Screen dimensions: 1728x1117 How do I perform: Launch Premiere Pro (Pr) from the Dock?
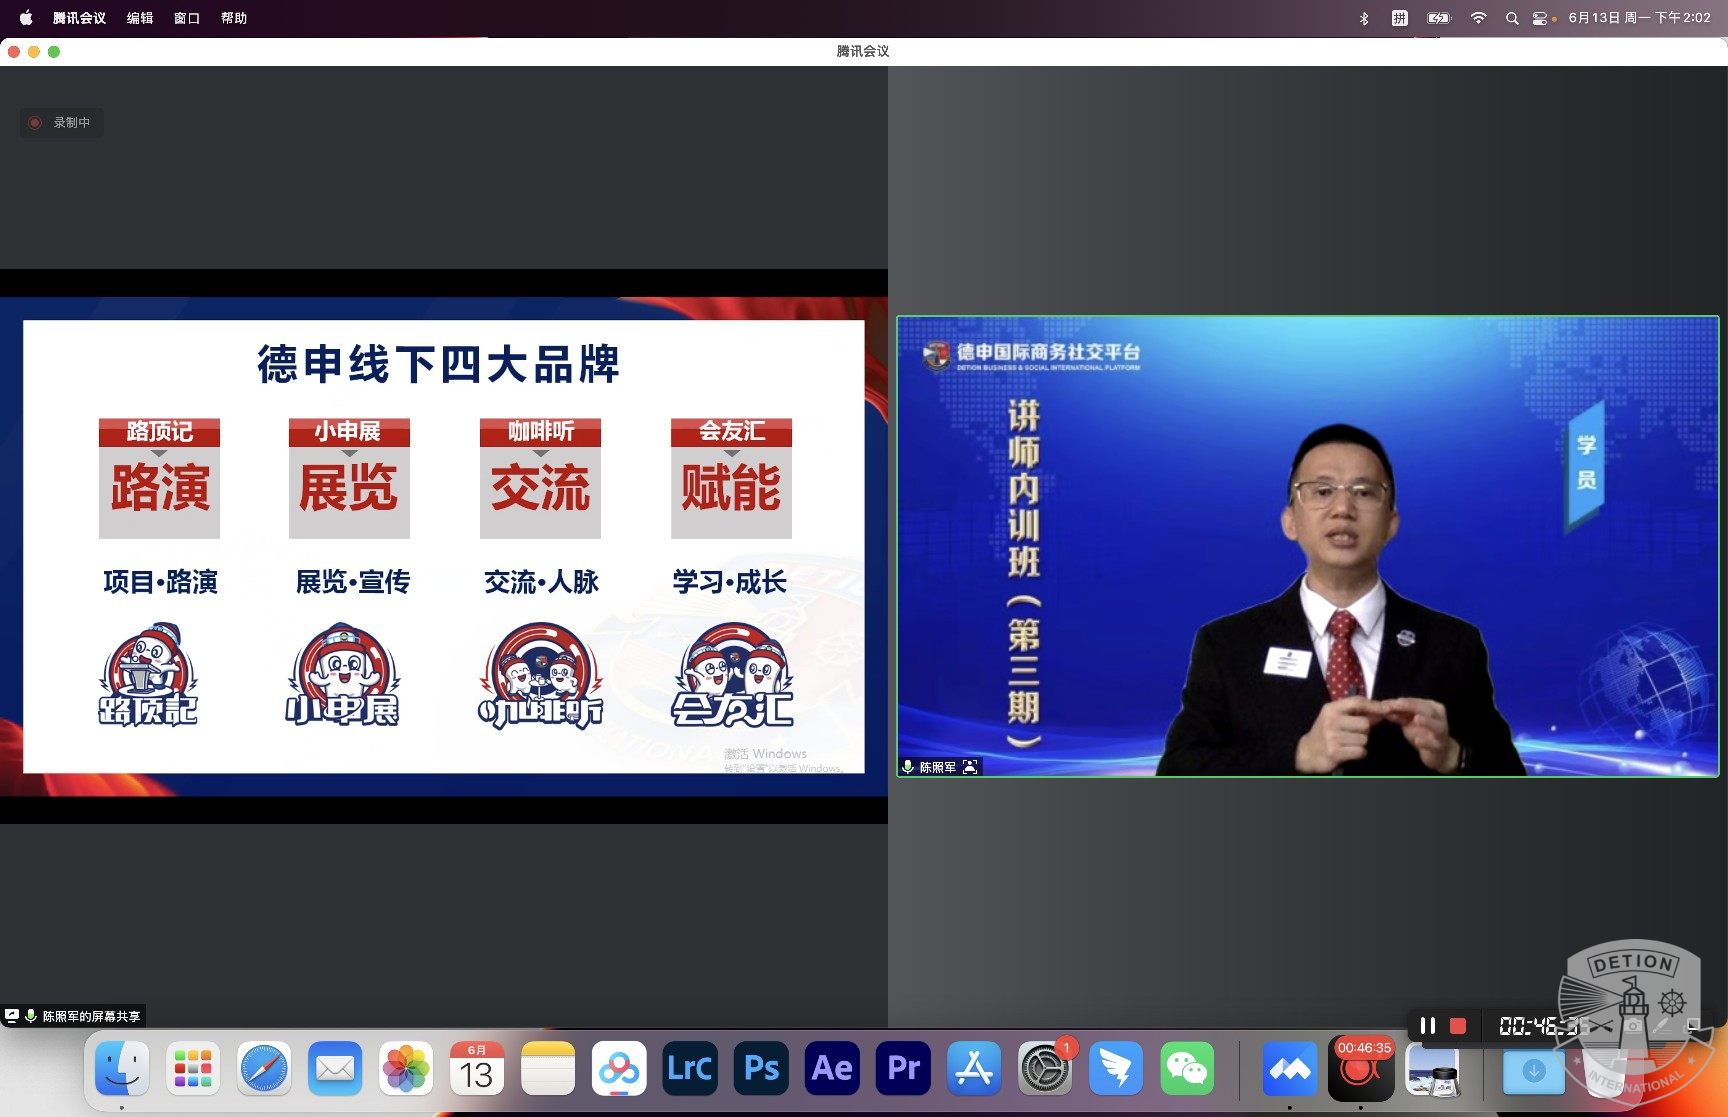coord(903,1069)
